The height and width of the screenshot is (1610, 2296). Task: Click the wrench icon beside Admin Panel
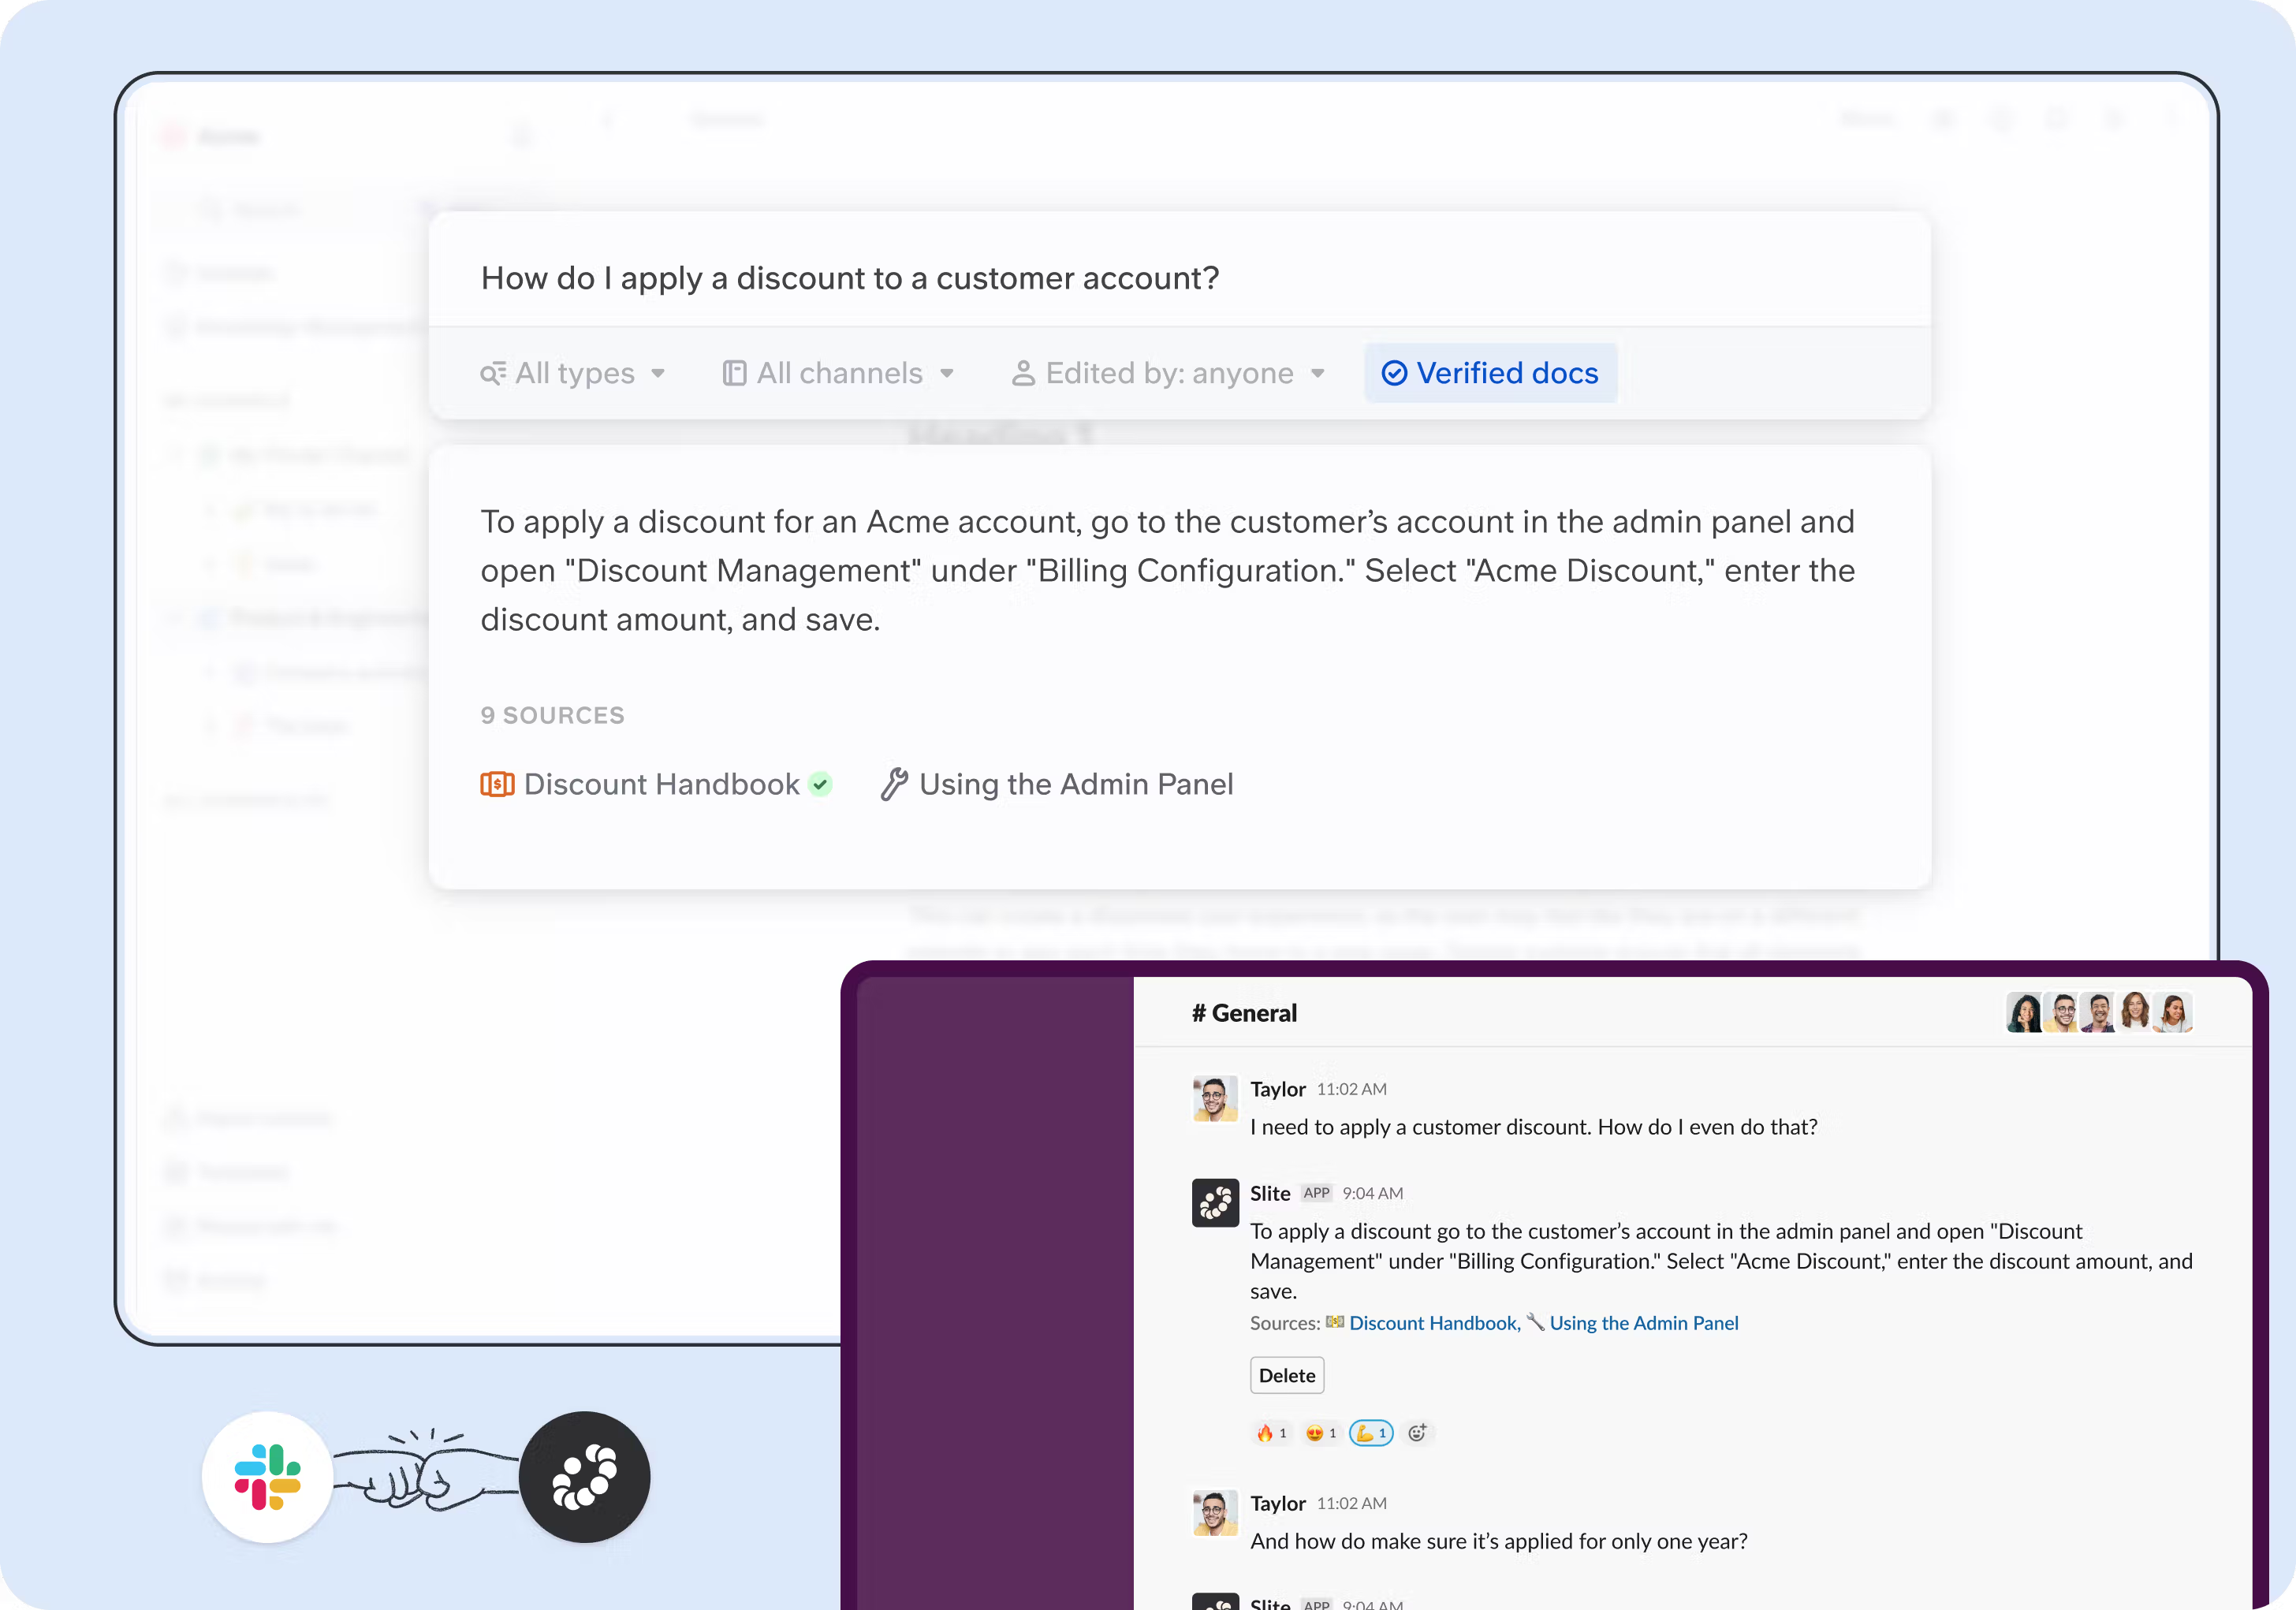point(894,784)
